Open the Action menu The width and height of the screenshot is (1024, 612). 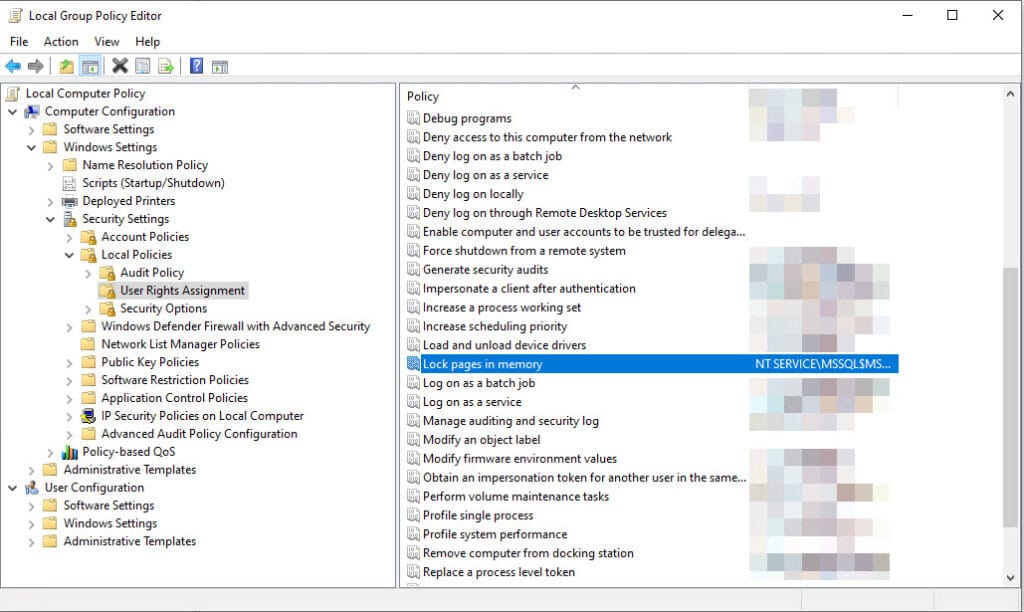[60, 41]
